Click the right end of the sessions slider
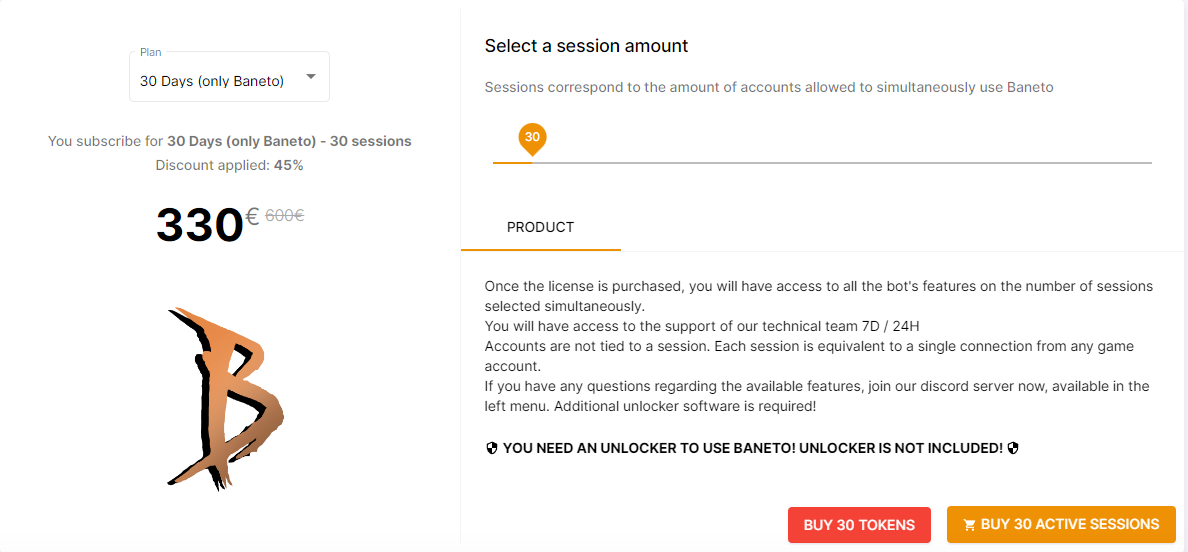Screen dimensions: 1188x552 pos(1149,162)
